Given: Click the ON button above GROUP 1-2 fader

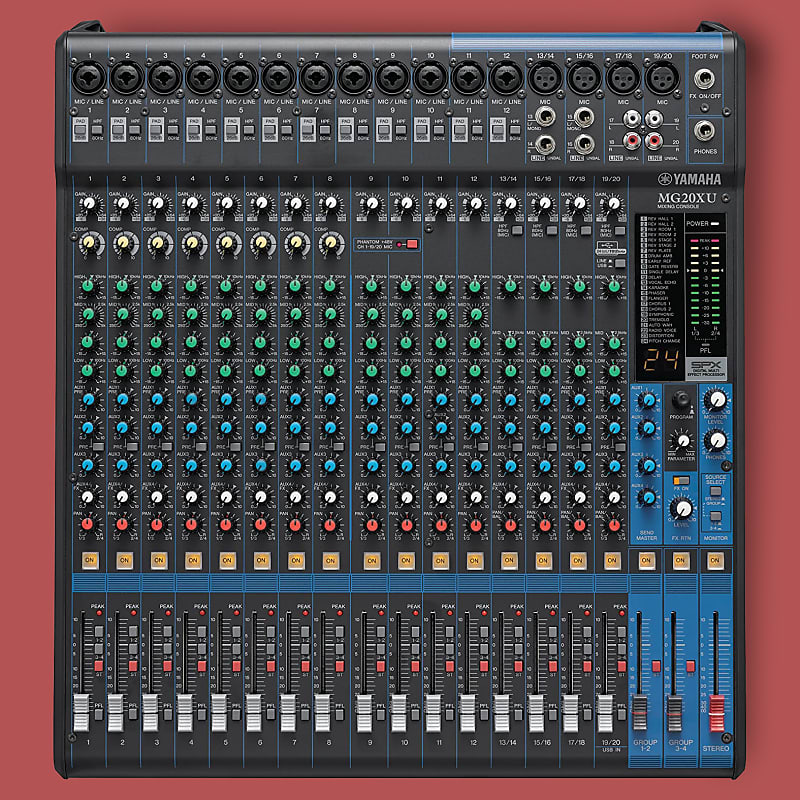Looking at the screenshot, I should [x=646, y=560].
